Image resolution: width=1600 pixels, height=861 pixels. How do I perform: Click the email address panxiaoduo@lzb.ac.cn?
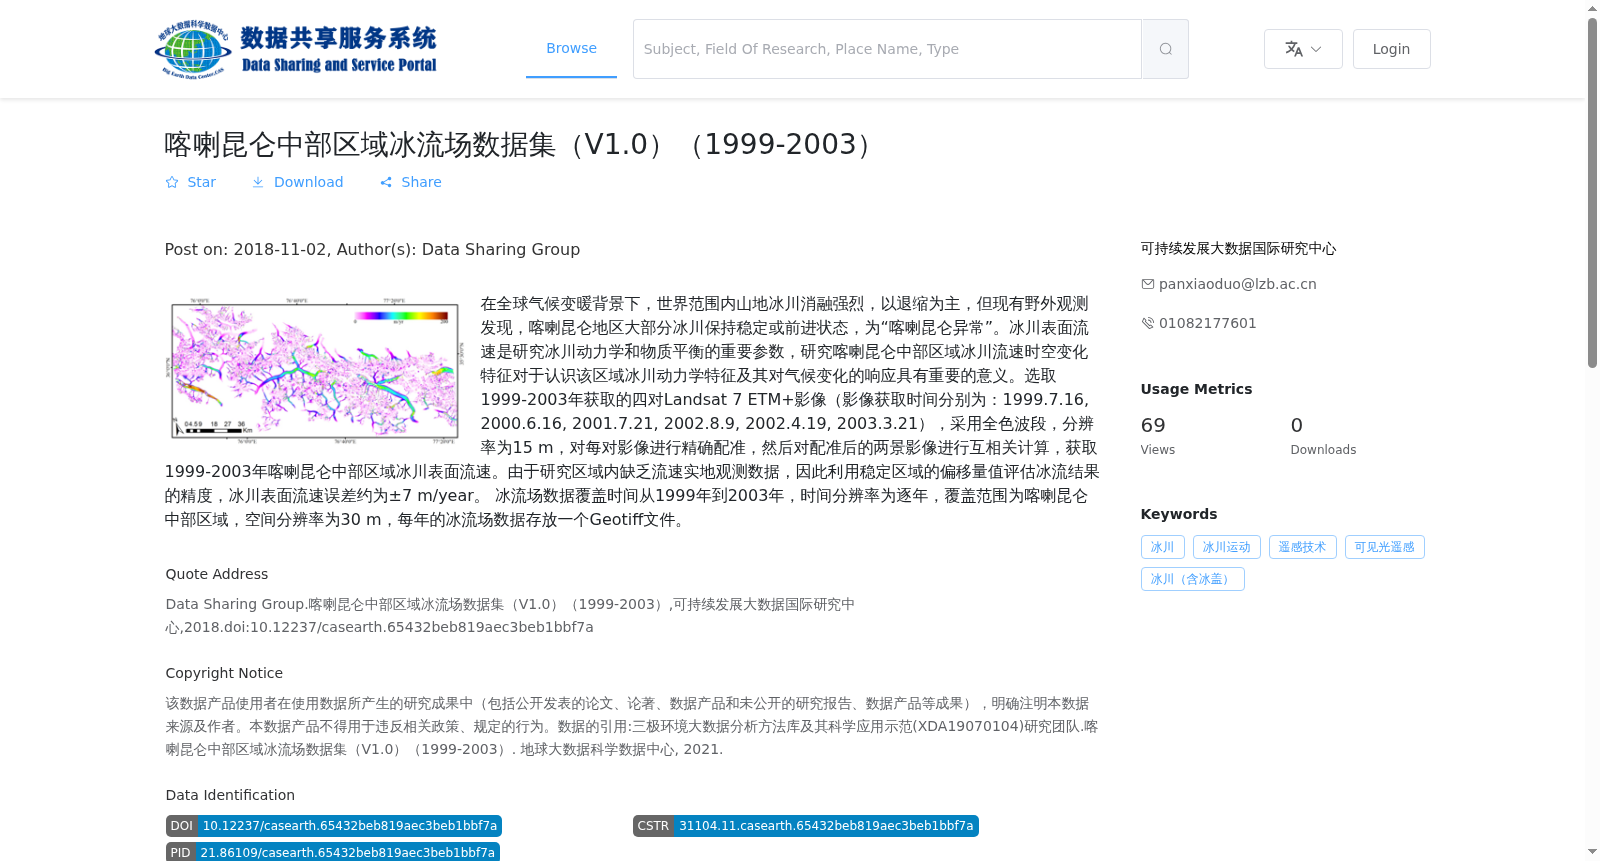1237,284
